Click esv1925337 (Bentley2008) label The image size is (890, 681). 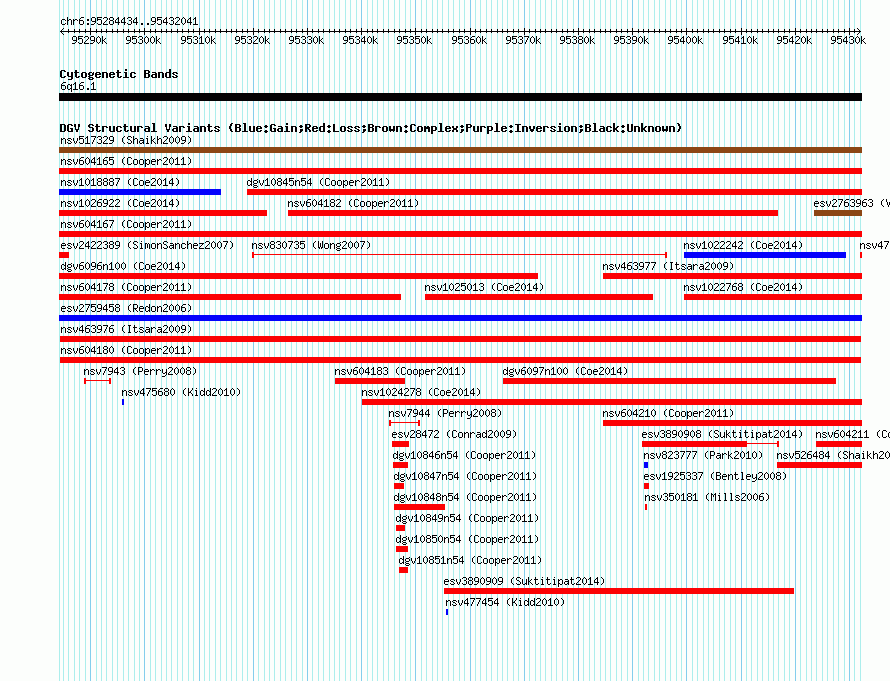point(715,476)
